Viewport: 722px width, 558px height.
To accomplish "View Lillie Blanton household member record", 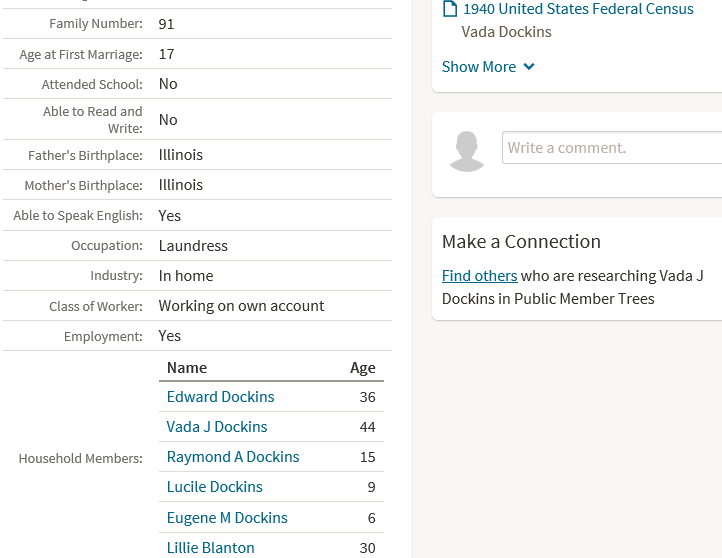I will click(x=210, y=547).
